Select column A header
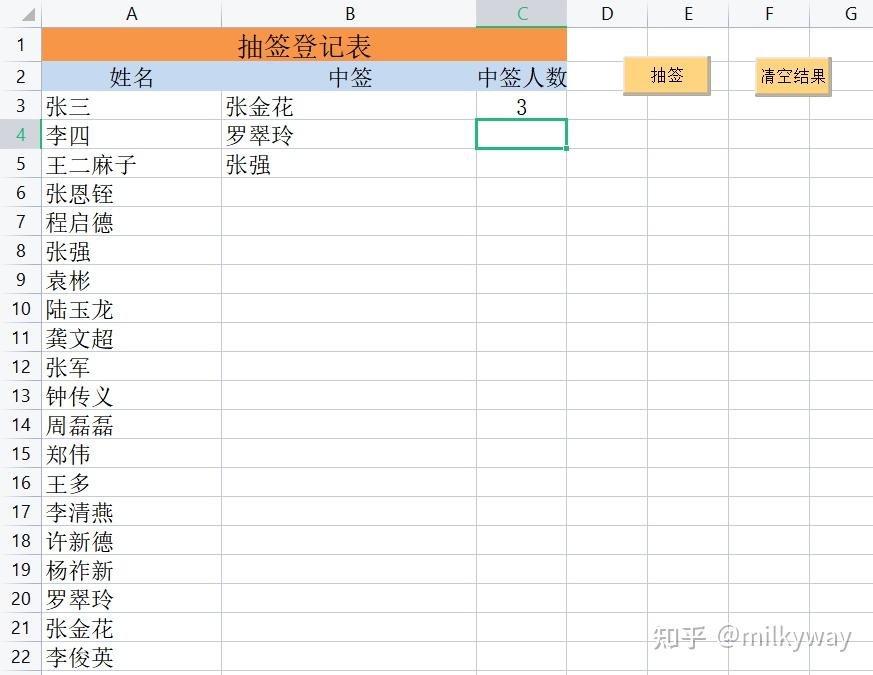This screenshot has width=873, height=675. (131, 13)
